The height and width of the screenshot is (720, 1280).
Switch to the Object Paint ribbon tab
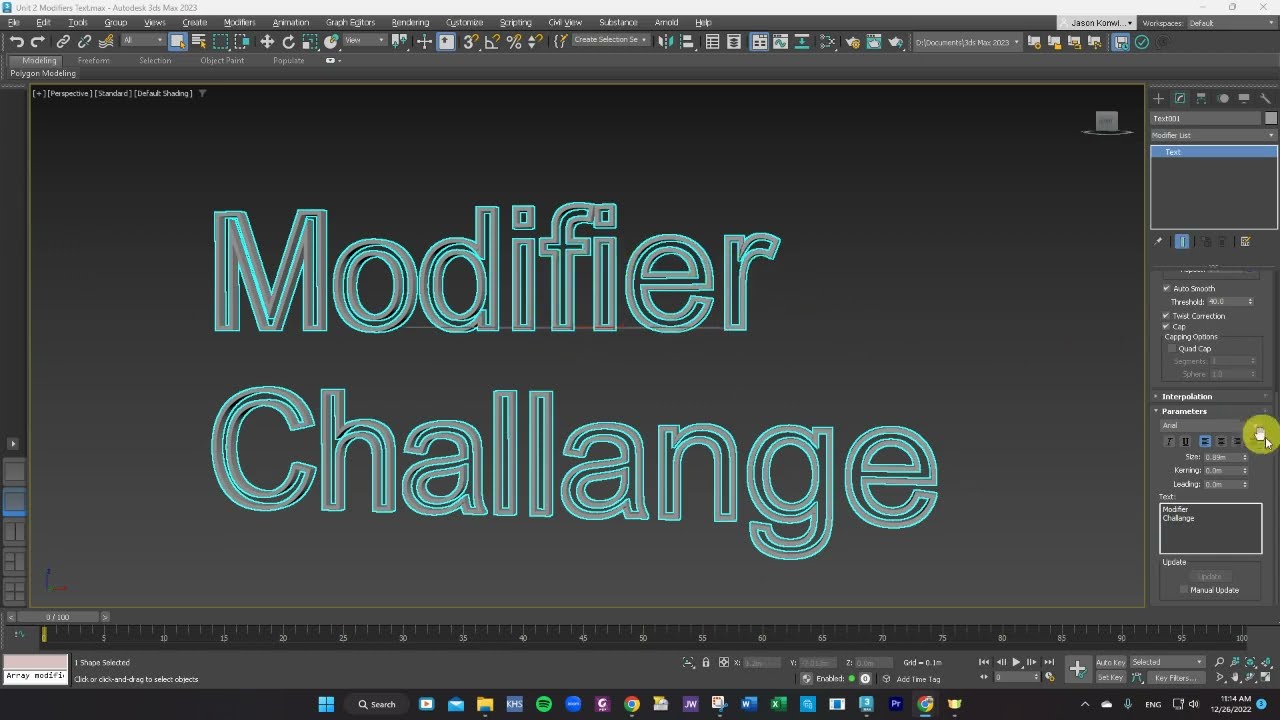pyautogui.click(x=222, y=60)
